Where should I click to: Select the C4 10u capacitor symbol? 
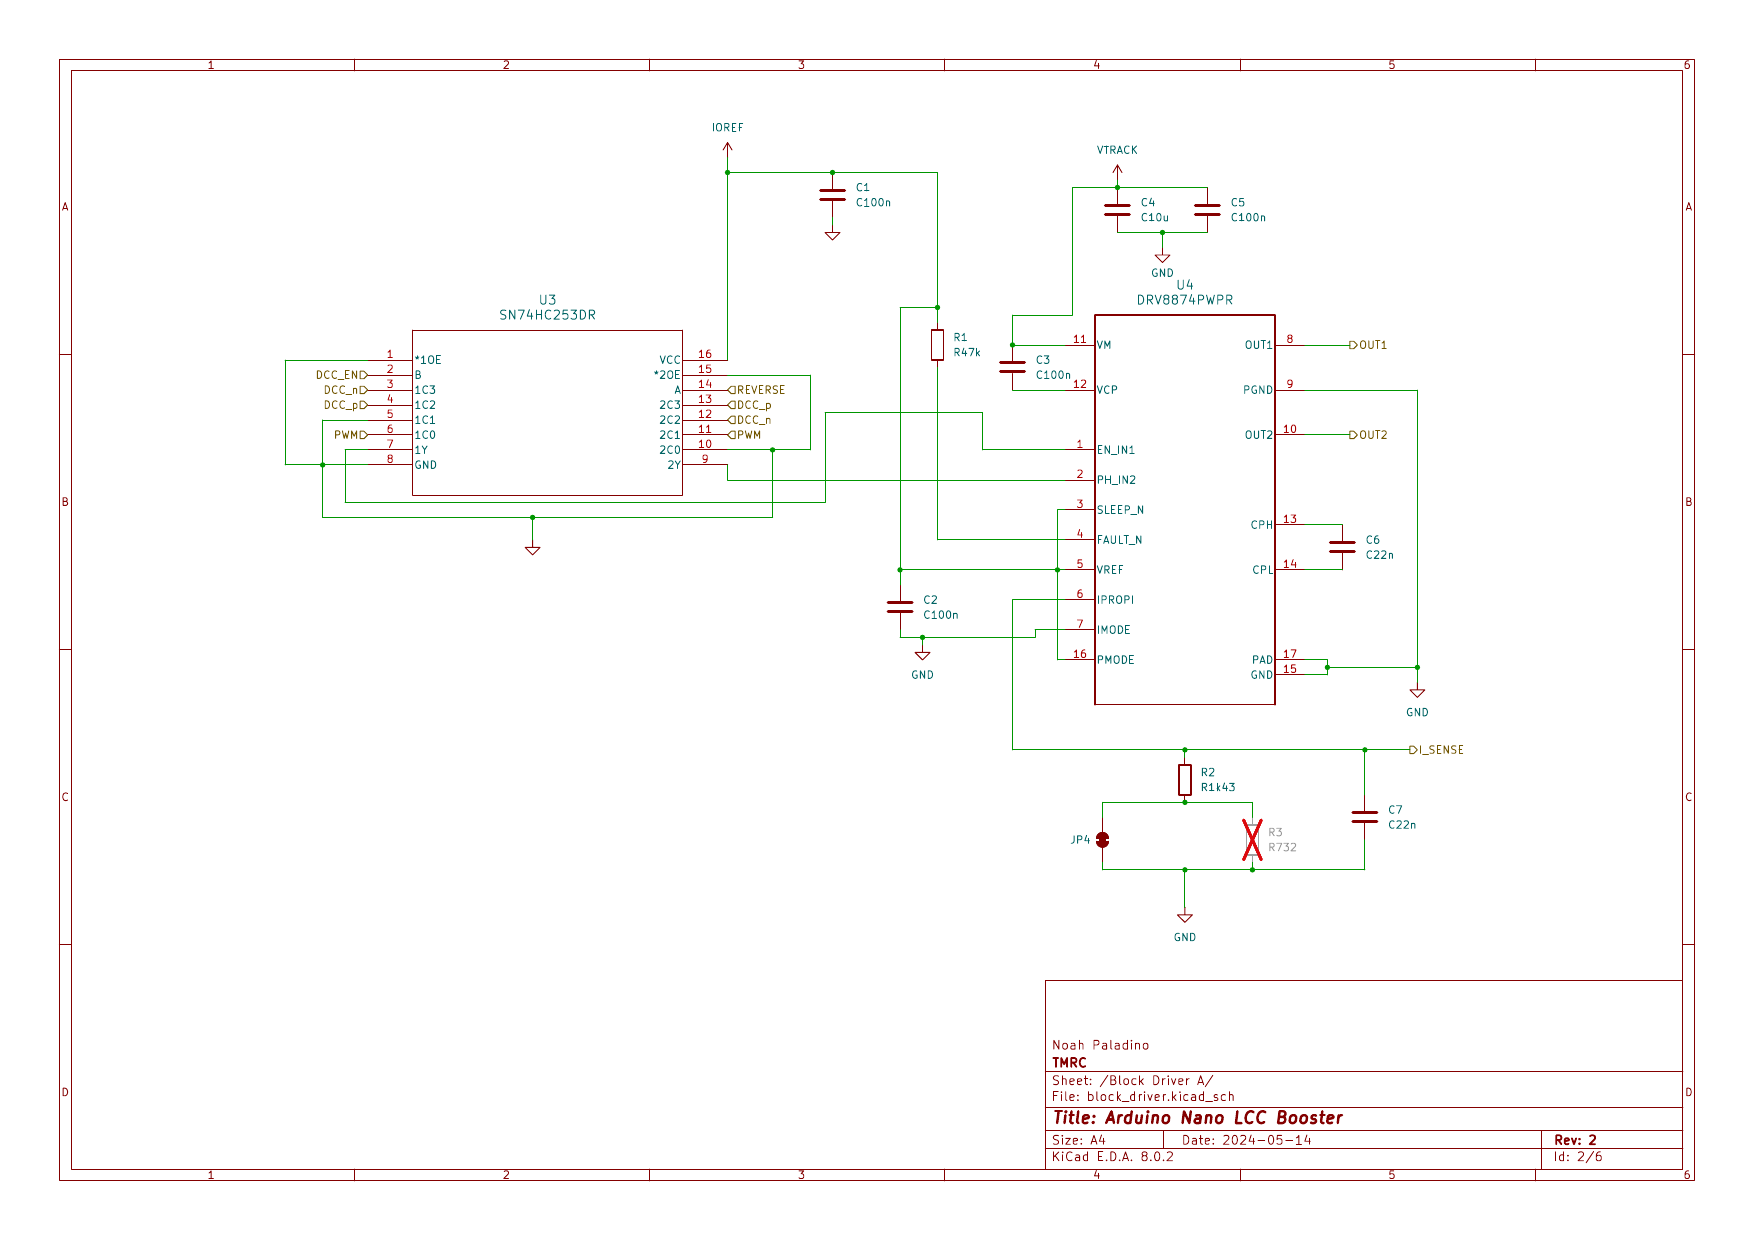click(x=1117, y=210)
